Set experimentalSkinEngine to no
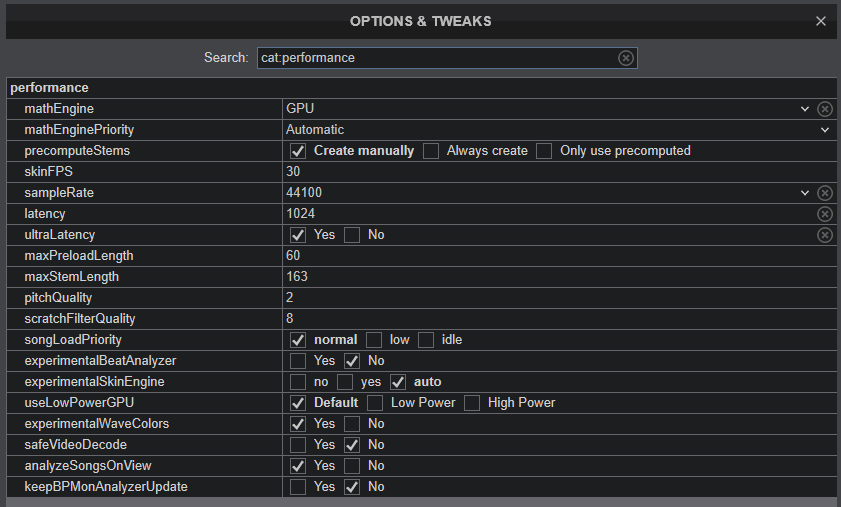841x507 pixels. tap(298, 382)
